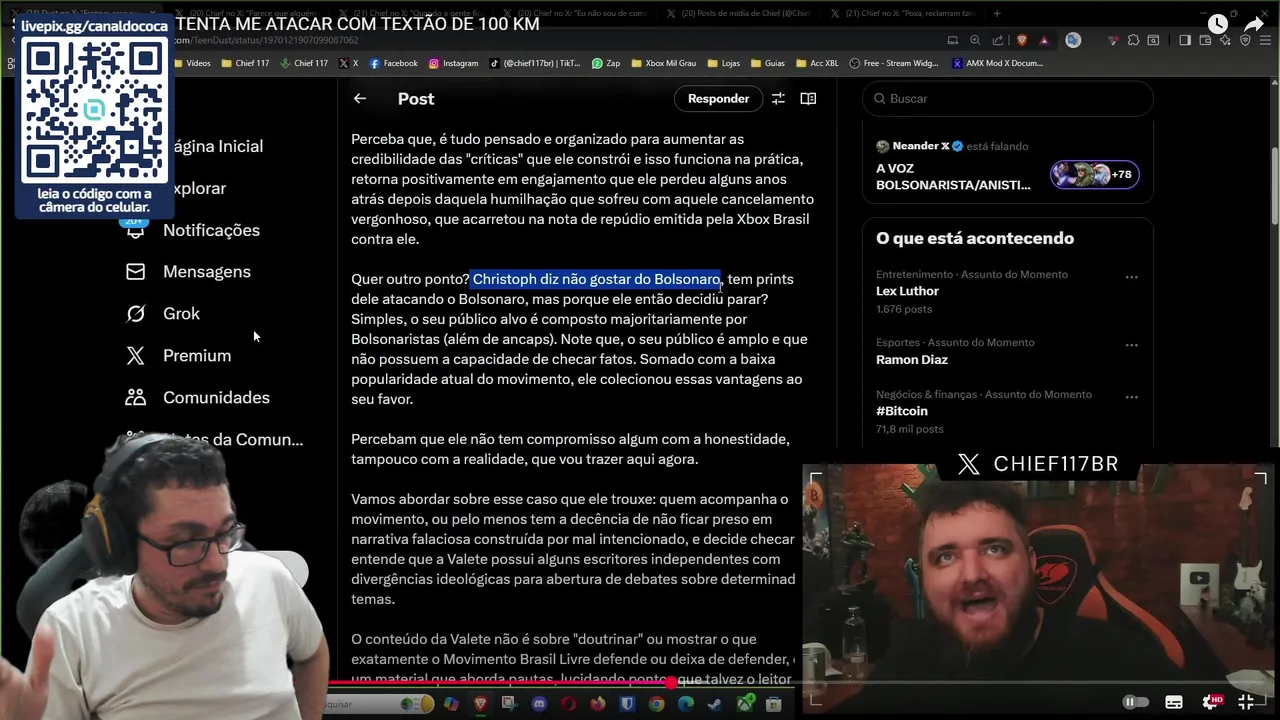The width and height of the screenshot is (1280, 720).
Task: Open AMX Mod X Docum... bookmark
Action: coord(998,63)
